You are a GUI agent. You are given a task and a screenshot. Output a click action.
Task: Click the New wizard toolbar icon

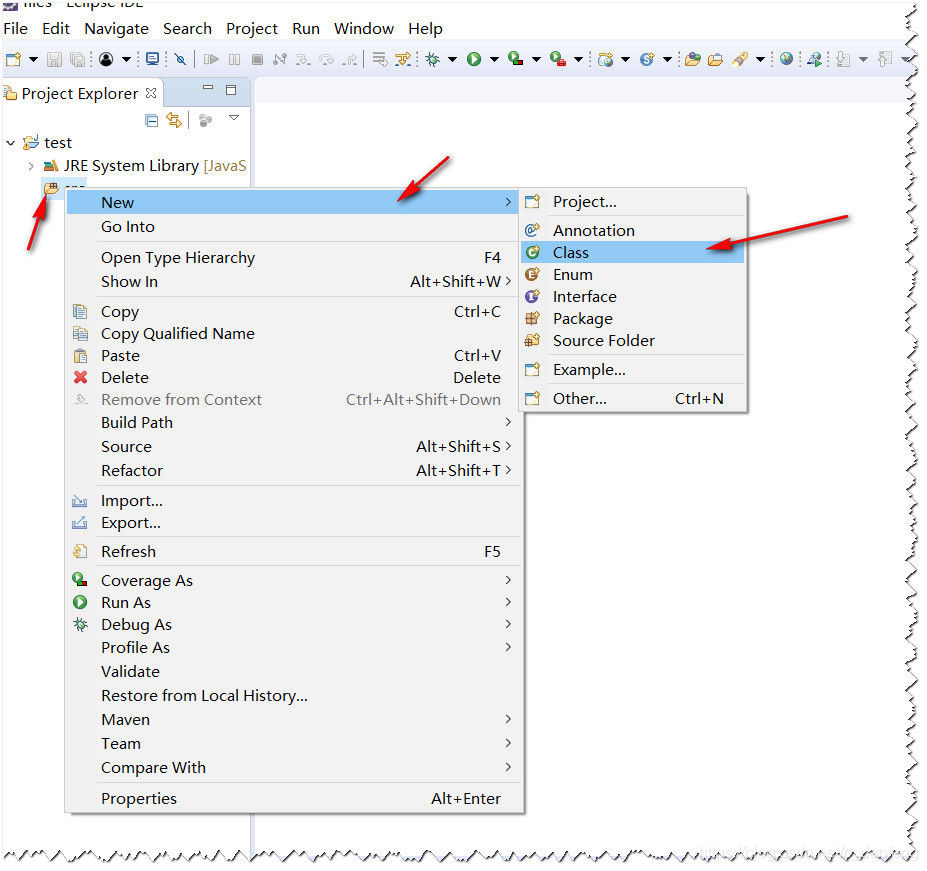pos(13,59)
